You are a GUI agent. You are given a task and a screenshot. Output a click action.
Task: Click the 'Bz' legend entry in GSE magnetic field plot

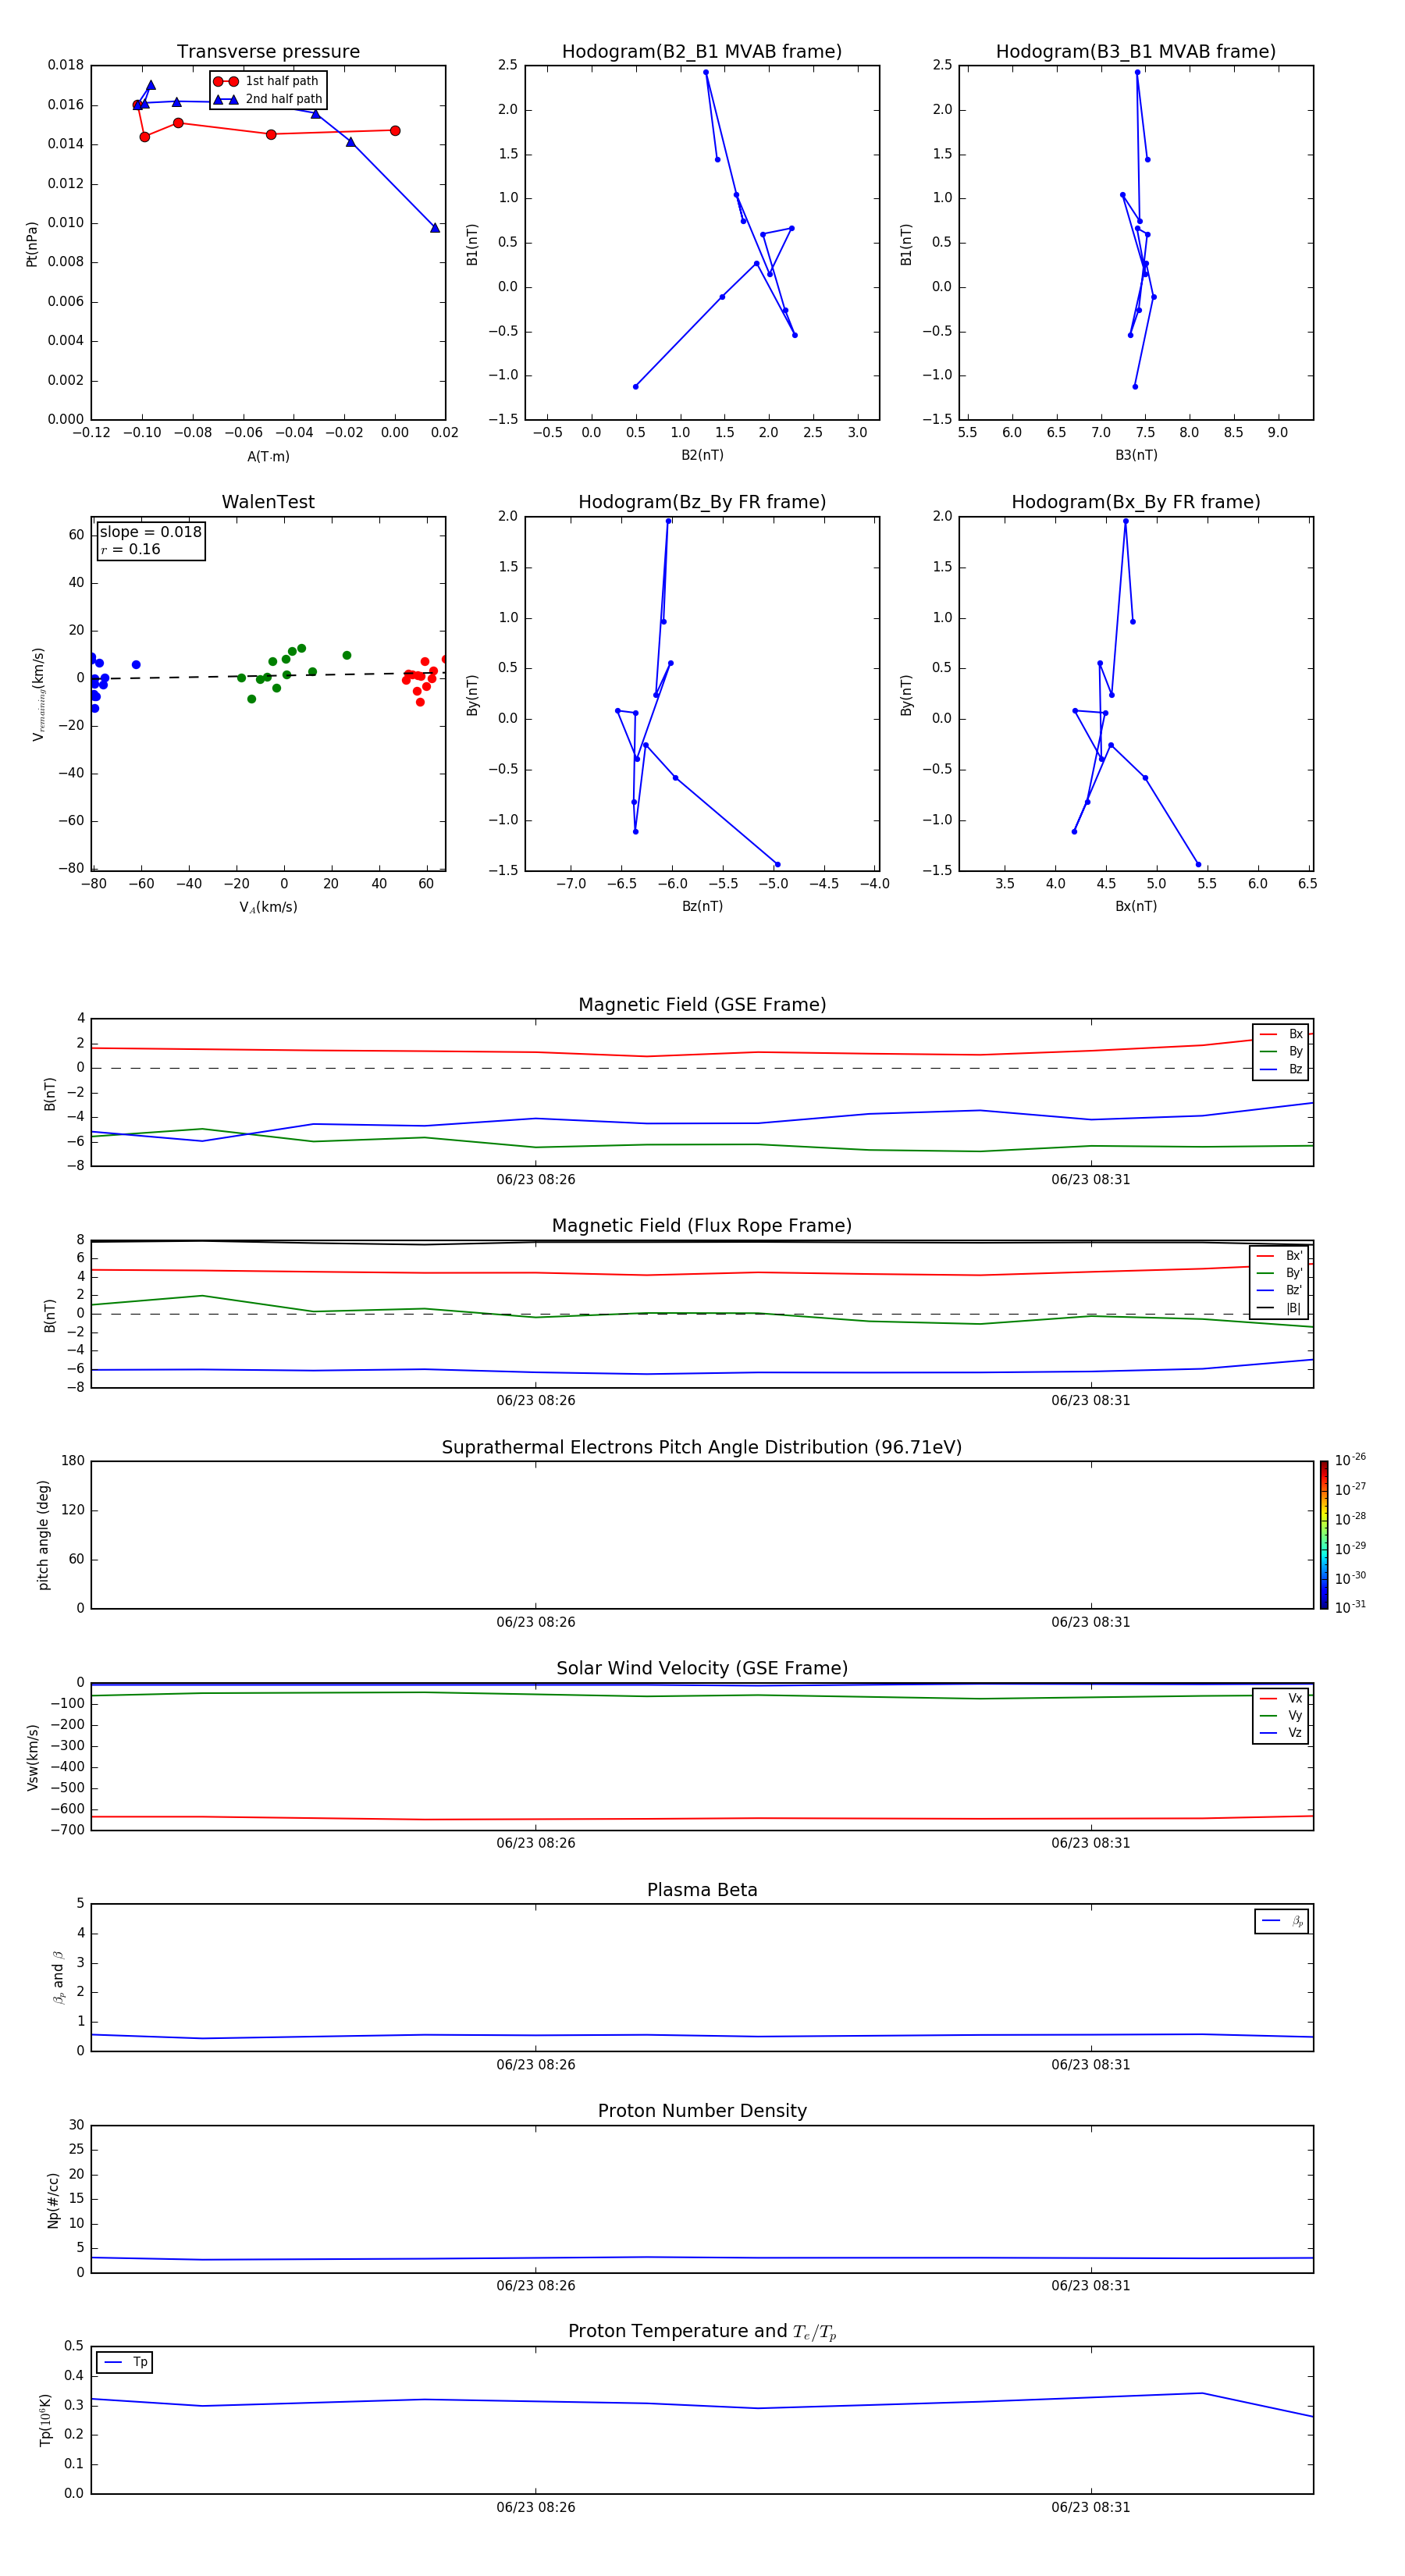tap(1281, 1069)
